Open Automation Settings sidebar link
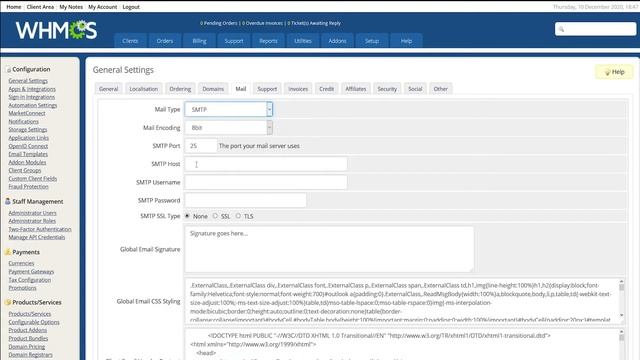Viewport: 640px width, 360px height. pos(33,105)
